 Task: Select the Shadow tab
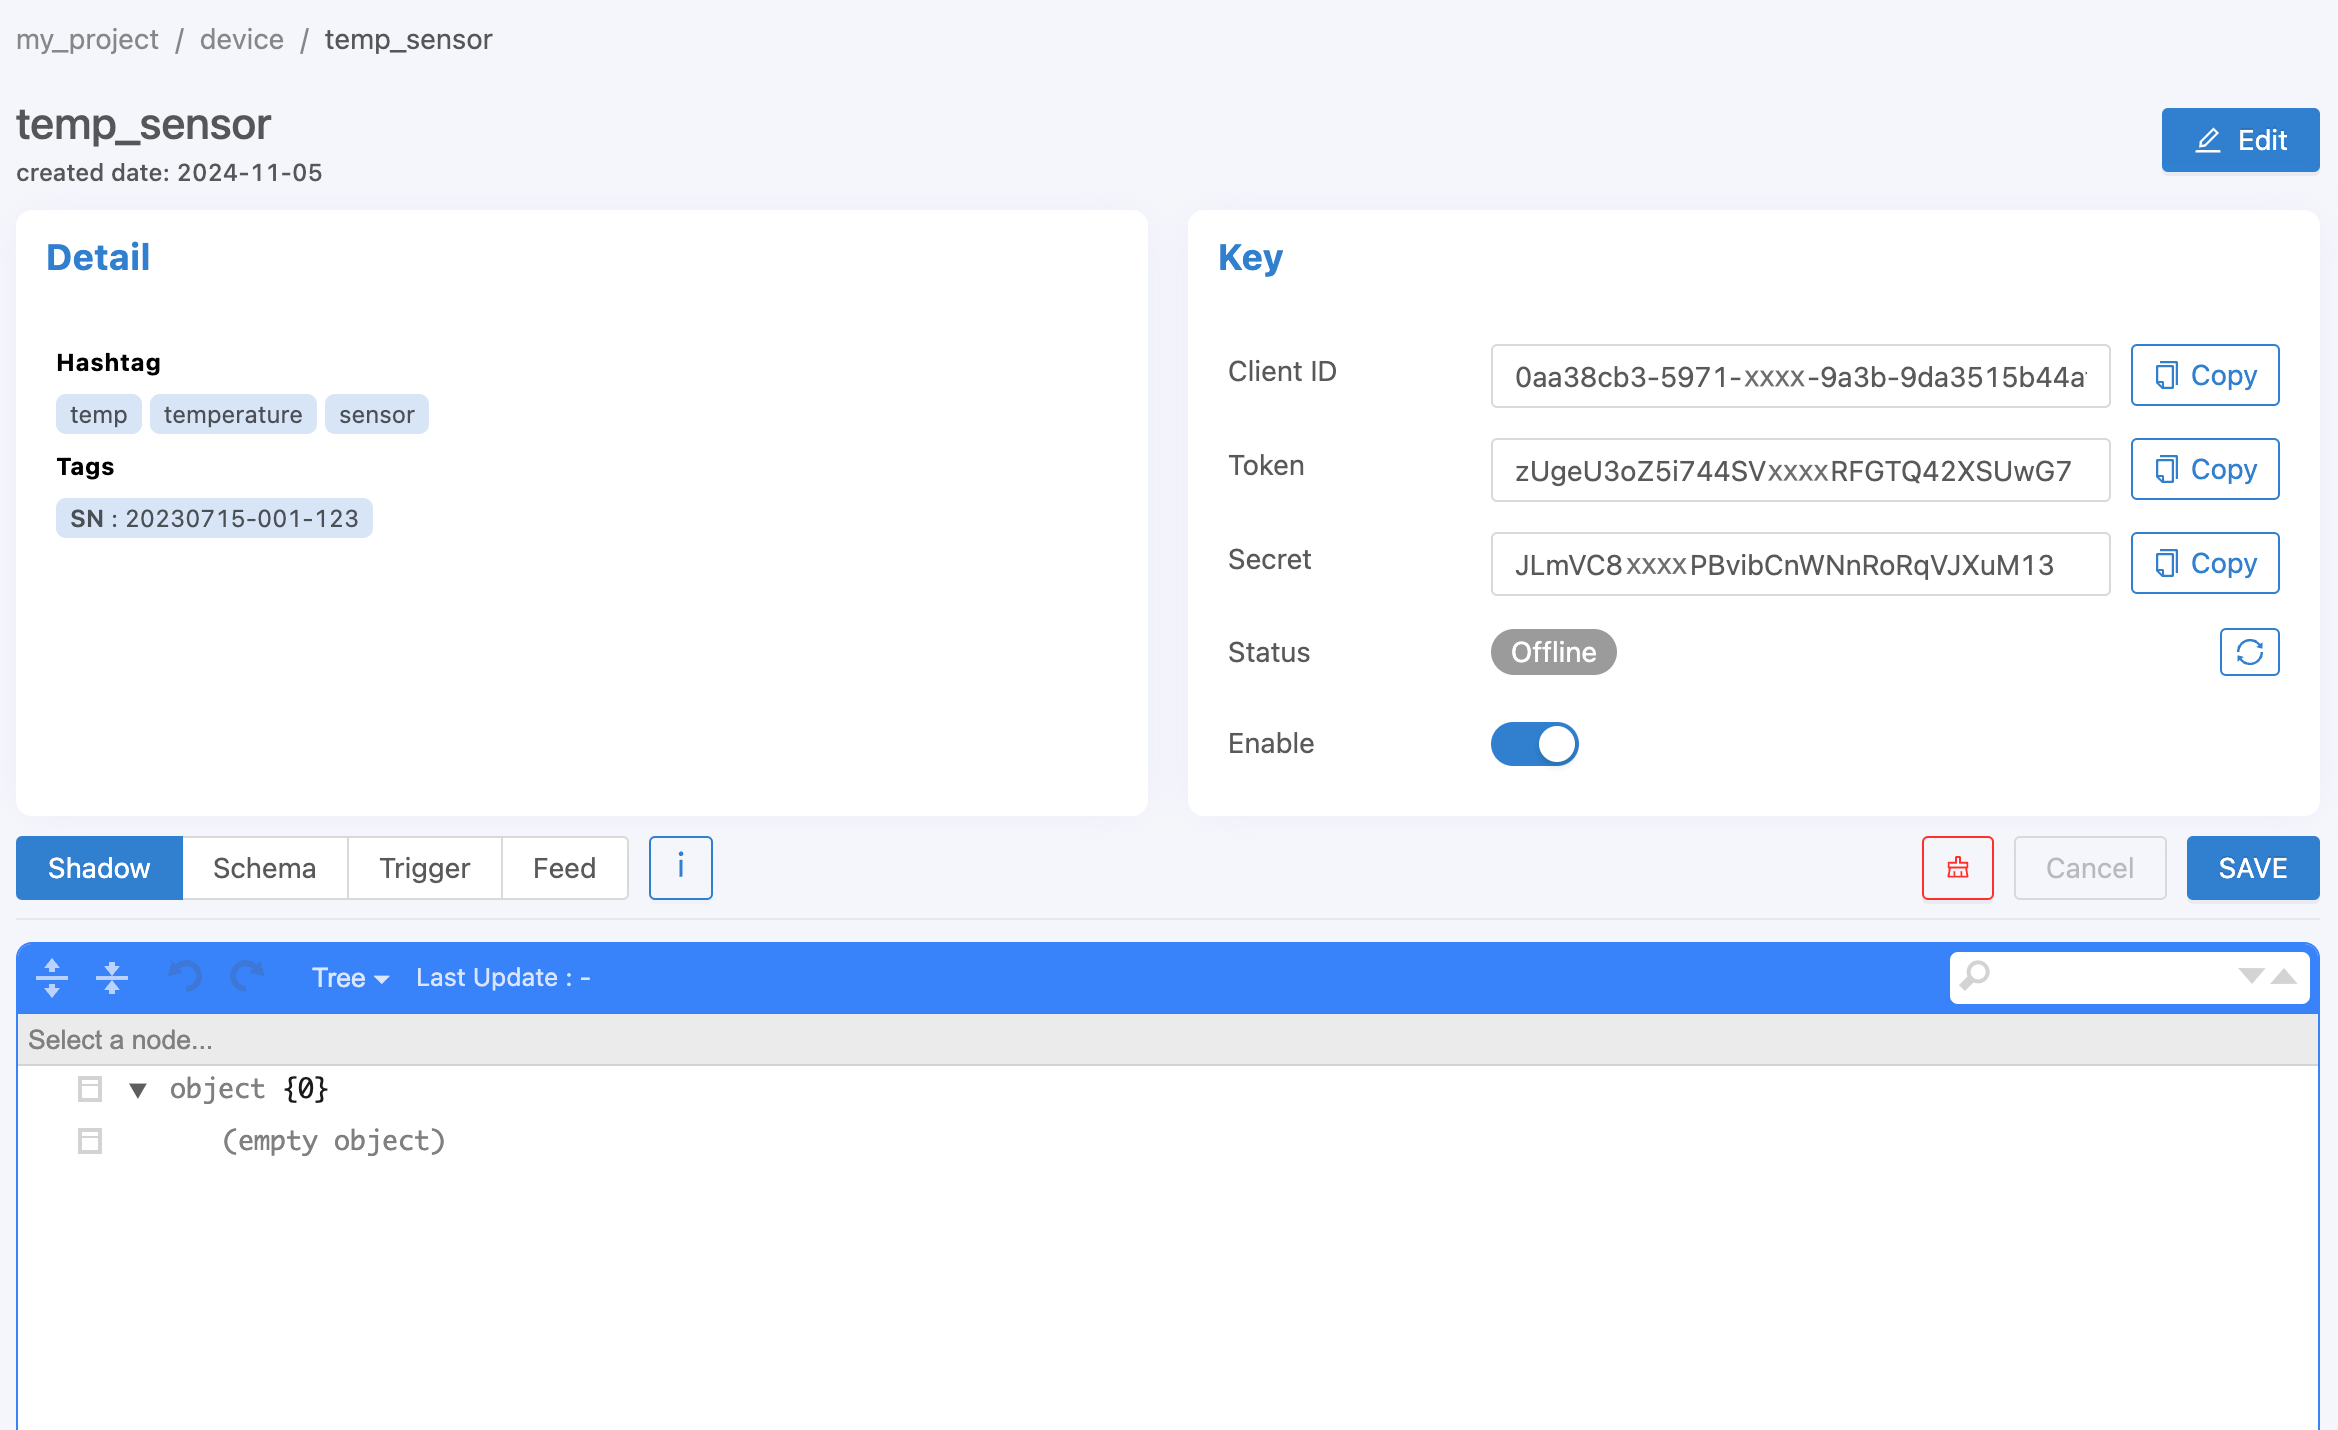[x=100, y=867]
